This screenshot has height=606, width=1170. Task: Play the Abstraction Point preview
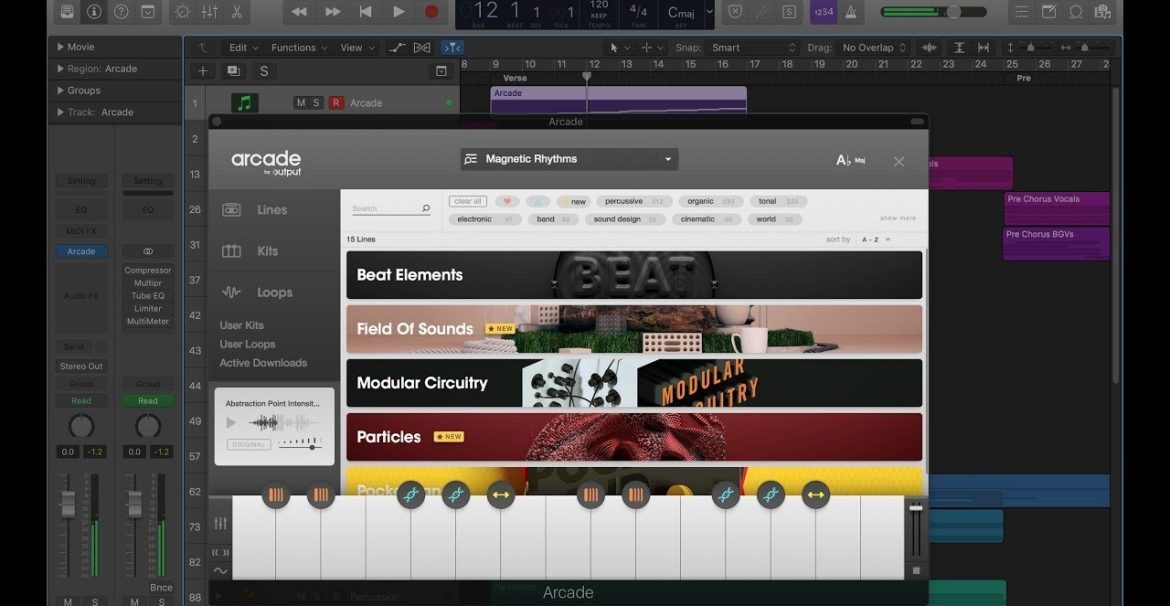coord(231,423)
